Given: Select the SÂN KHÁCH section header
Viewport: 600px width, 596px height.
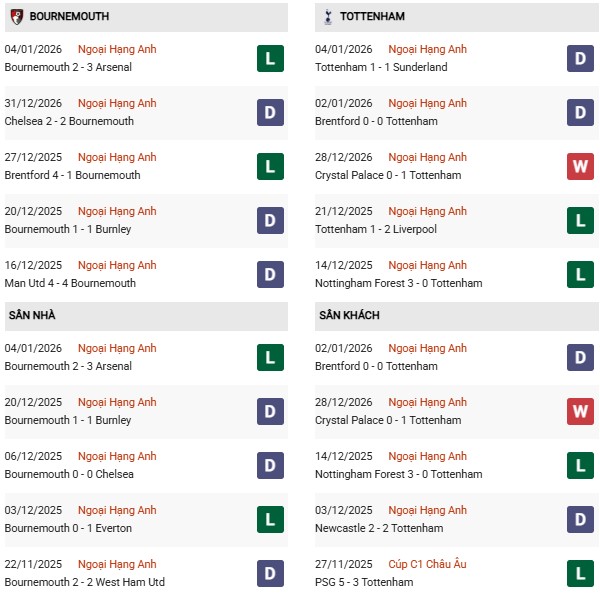Looking at the screenshot, I should [x=349, y=315].
